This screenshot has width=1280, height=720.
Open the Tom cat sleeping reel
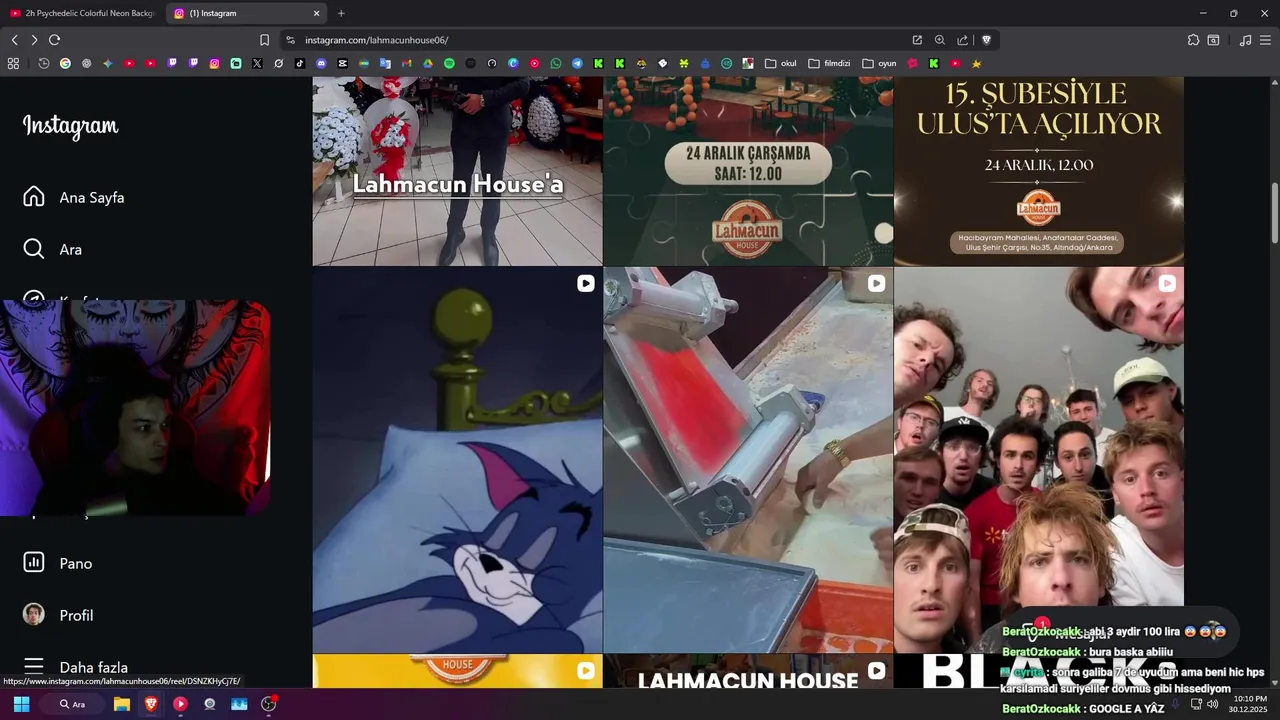click(x=457, y=460)
